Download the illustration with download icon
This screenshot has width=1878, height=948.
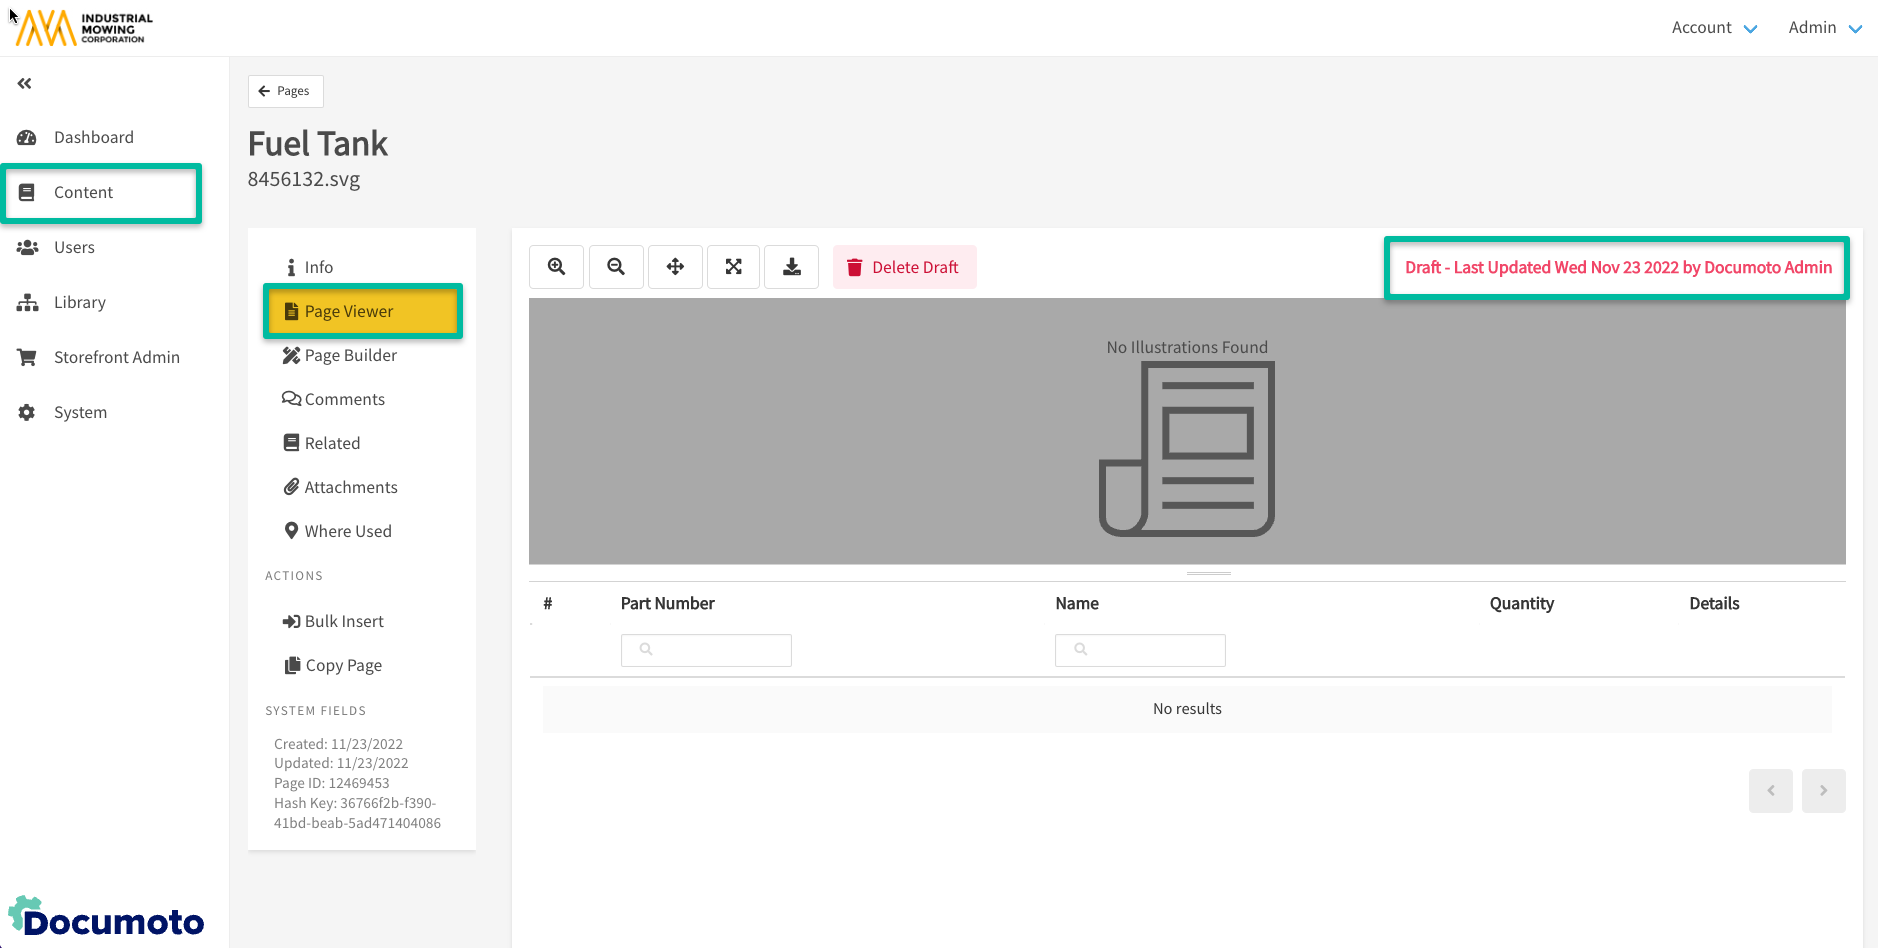coord(791,267)
